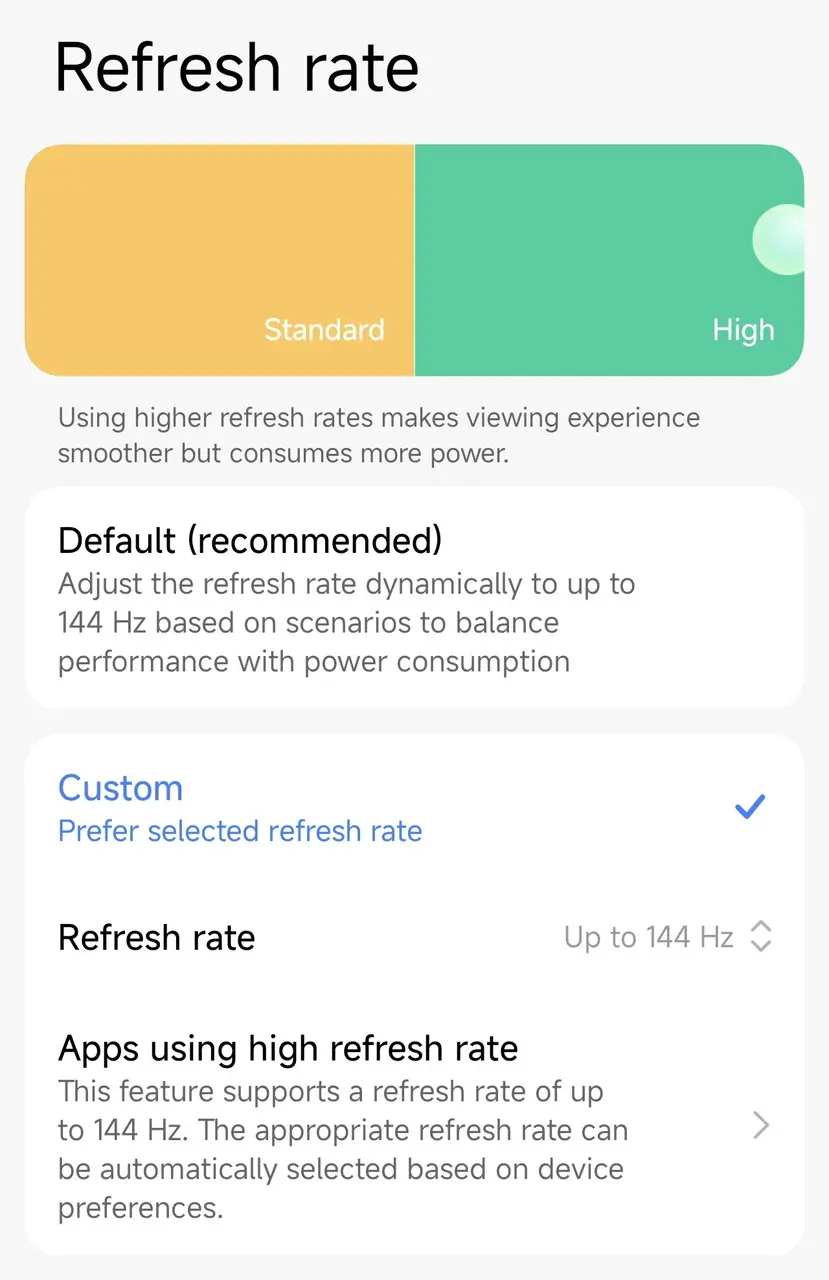Select the Default (recommended) option
This screenshot has height=1280, width=829.
(x=250, y=541)
